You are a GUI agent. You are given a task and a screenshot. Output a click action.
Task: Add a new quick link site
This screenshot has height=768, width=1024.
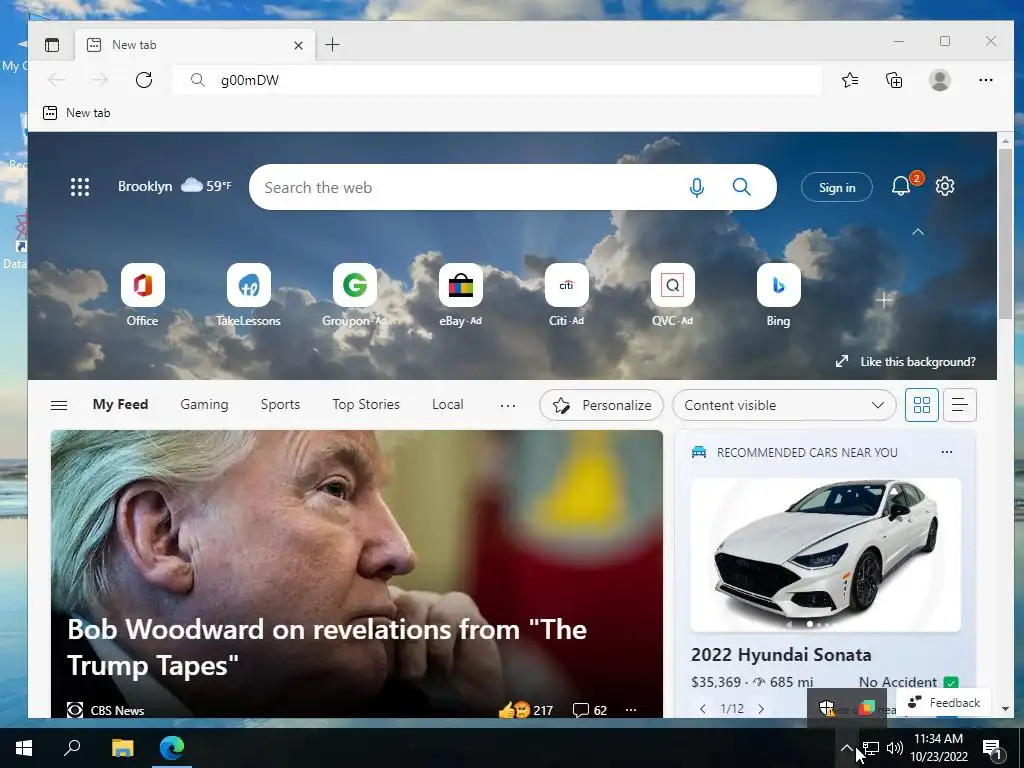click(884, 300)
